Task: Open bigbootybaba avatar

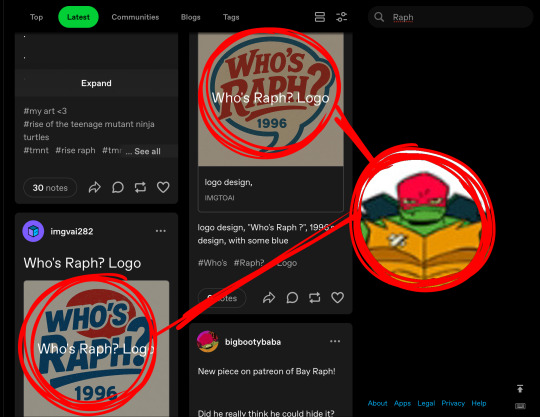Action: tap(207, 342)
